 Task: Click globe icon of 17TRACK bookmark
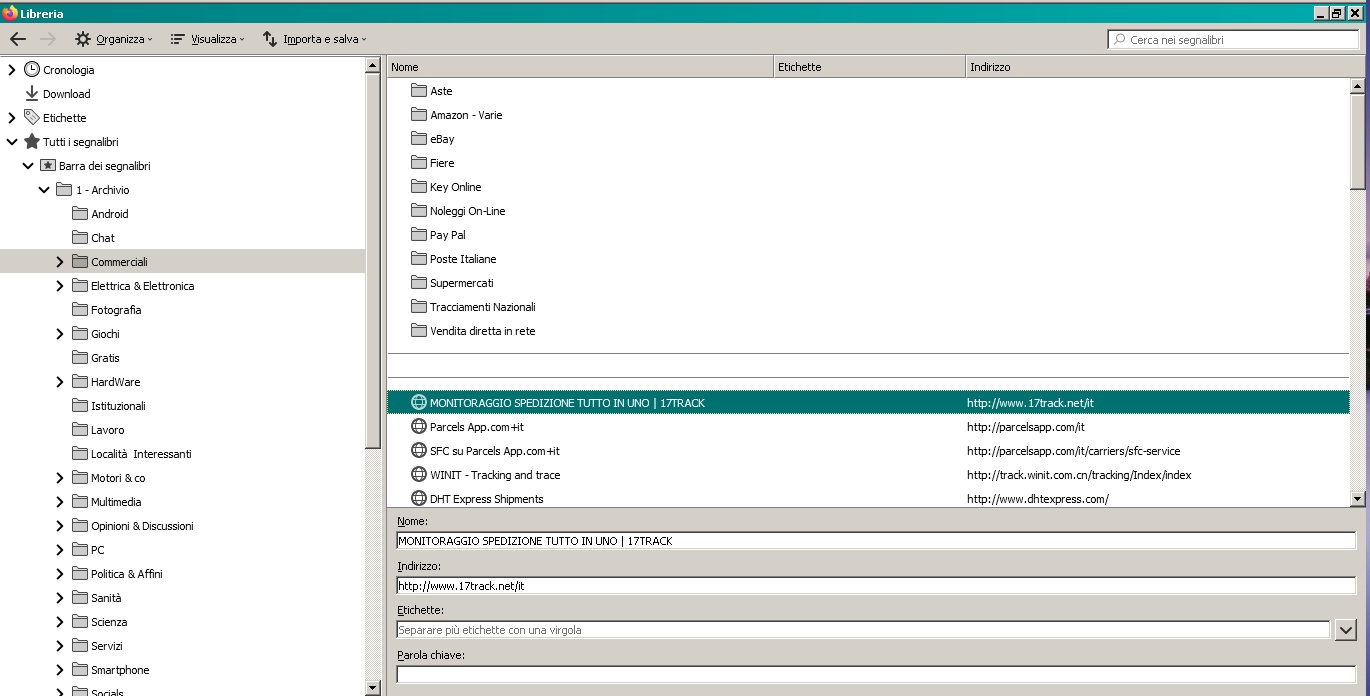pyautogui.click(x=419, y=402)
